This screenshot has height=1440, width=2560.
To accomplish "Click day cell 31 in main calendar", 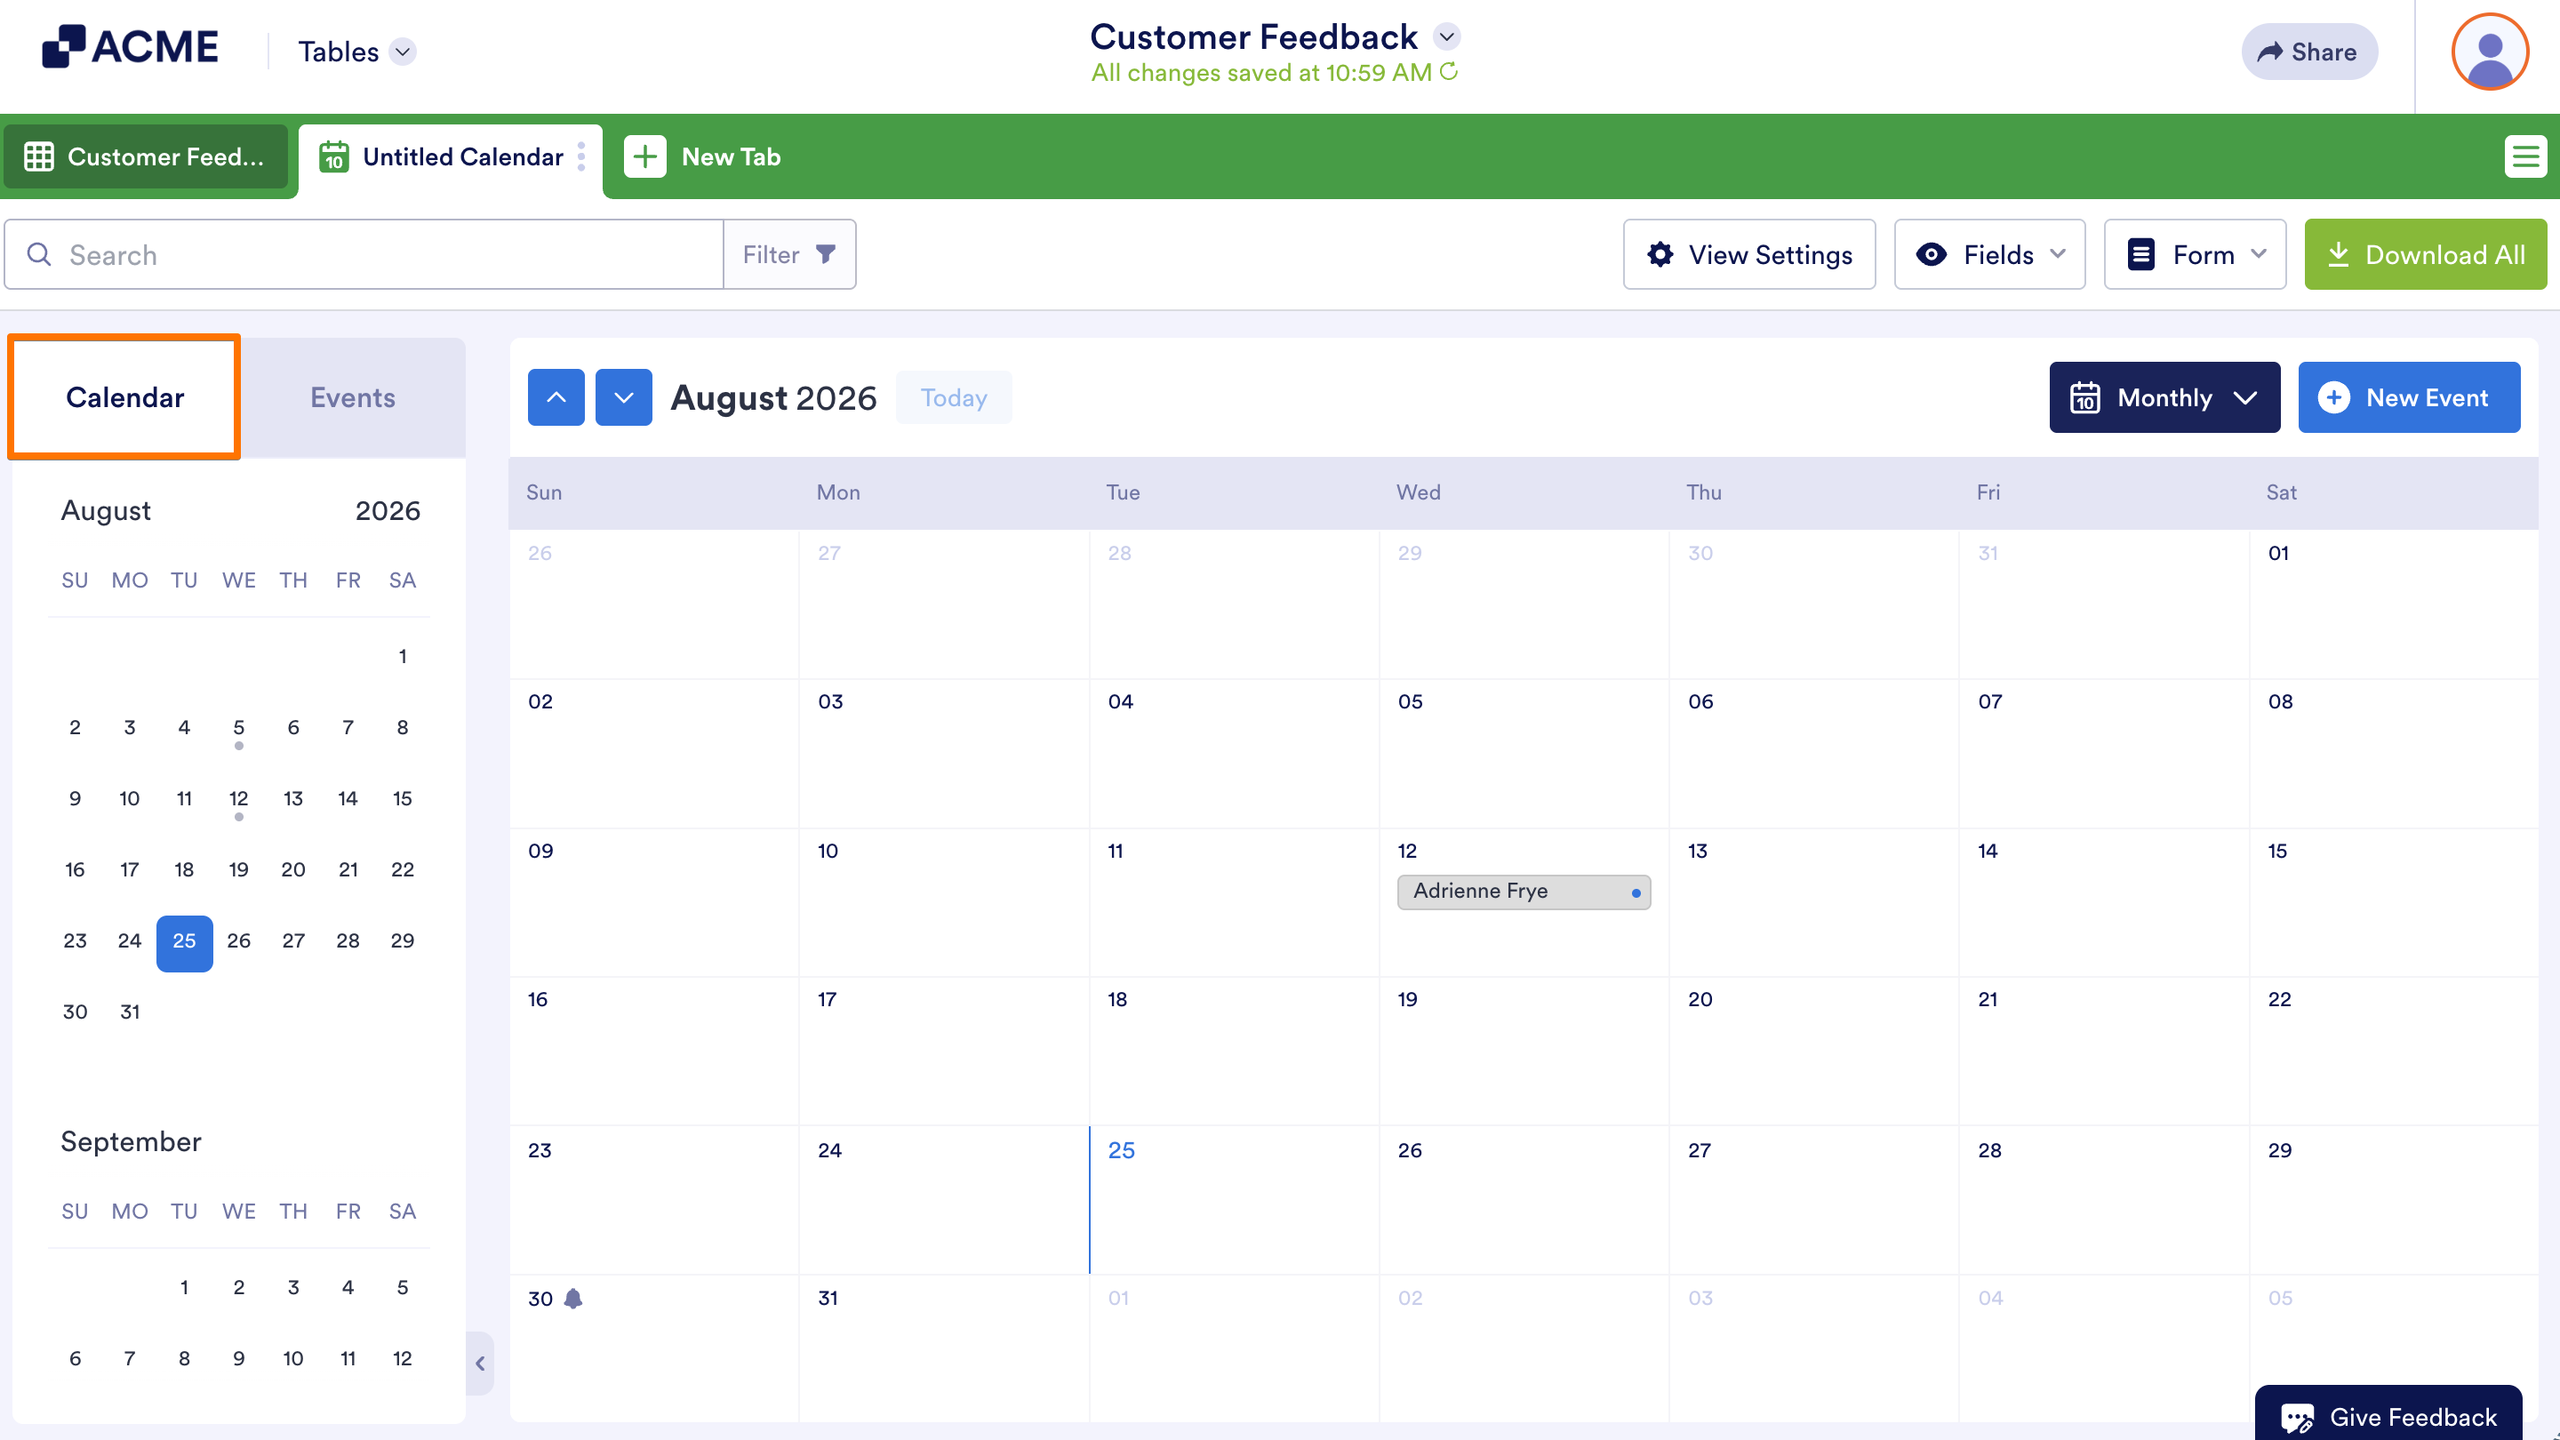I will pos(944,1347).
